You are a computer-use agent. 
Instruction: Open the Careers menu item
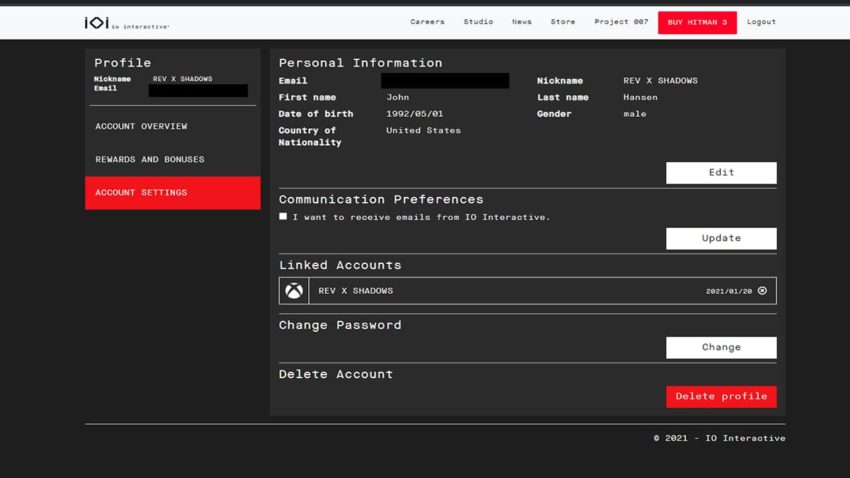click(x=427, y=22)
